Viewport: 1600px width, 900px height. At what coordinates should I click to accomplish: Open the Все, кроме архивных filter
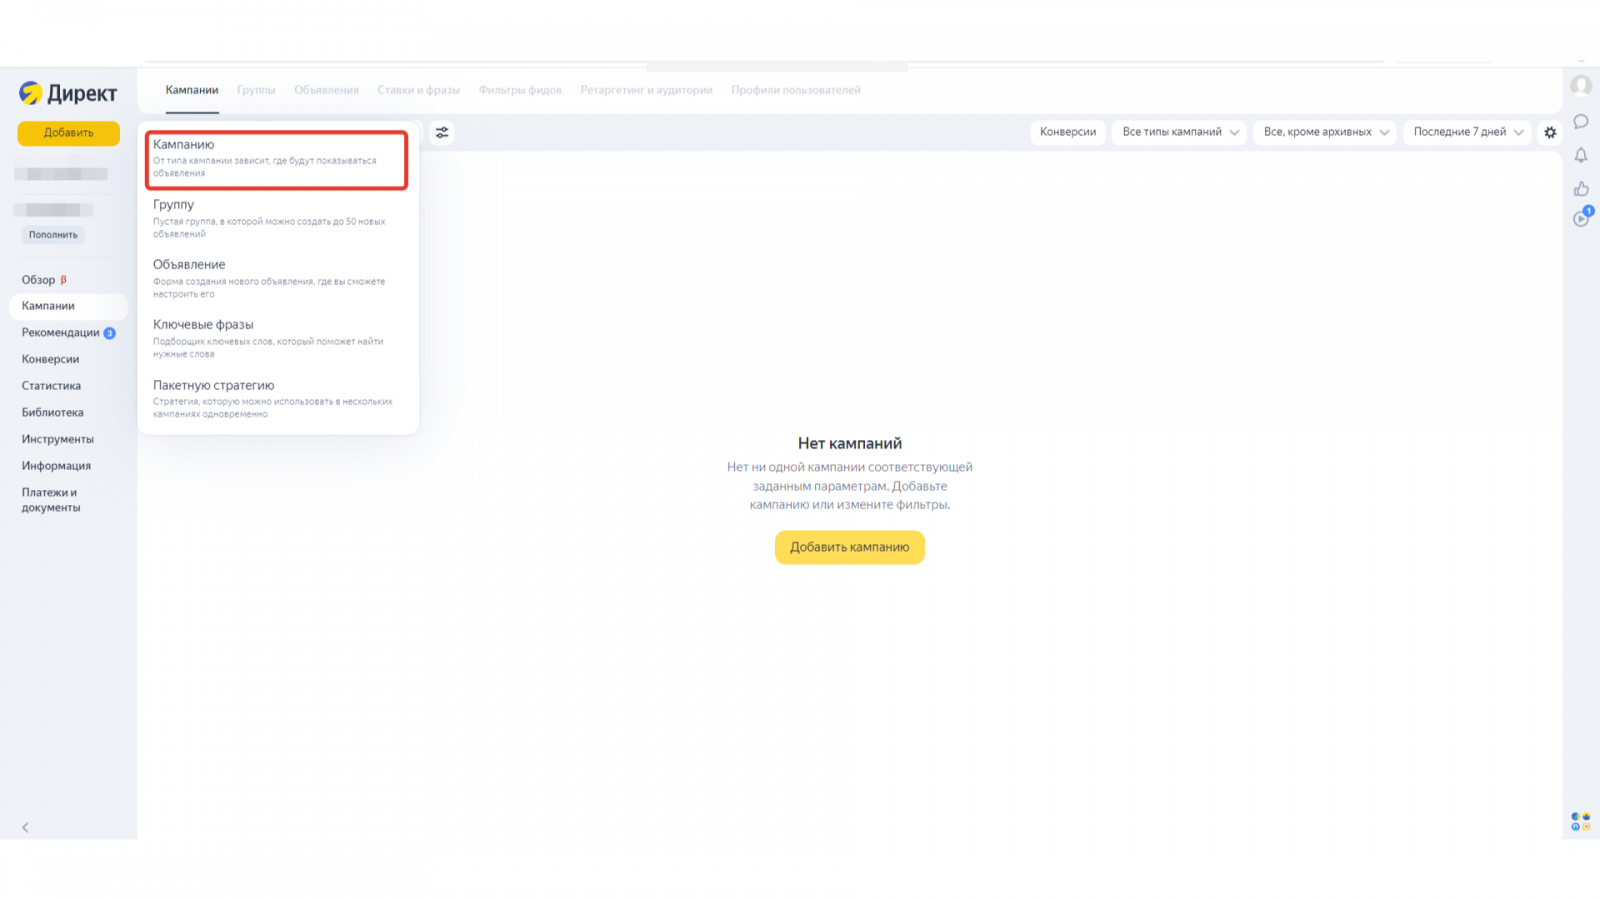click(x=1325, y=132)
